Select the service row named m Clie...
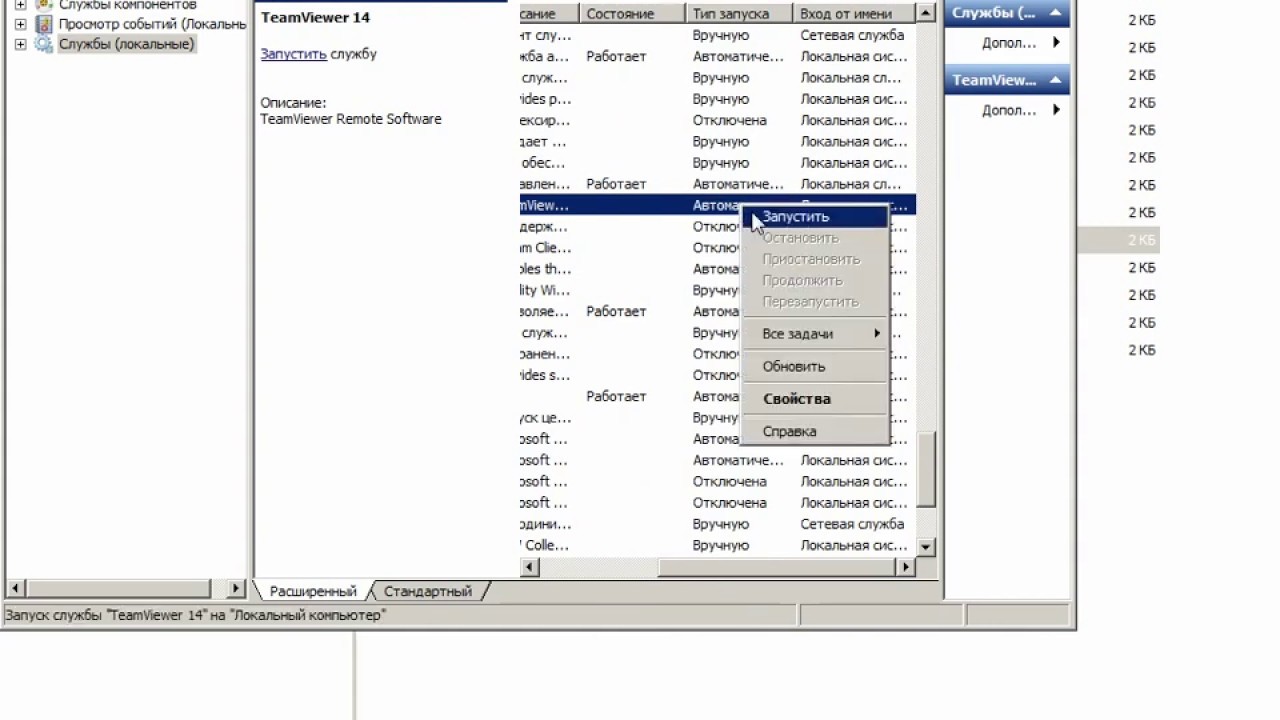 tap(718, 247)
